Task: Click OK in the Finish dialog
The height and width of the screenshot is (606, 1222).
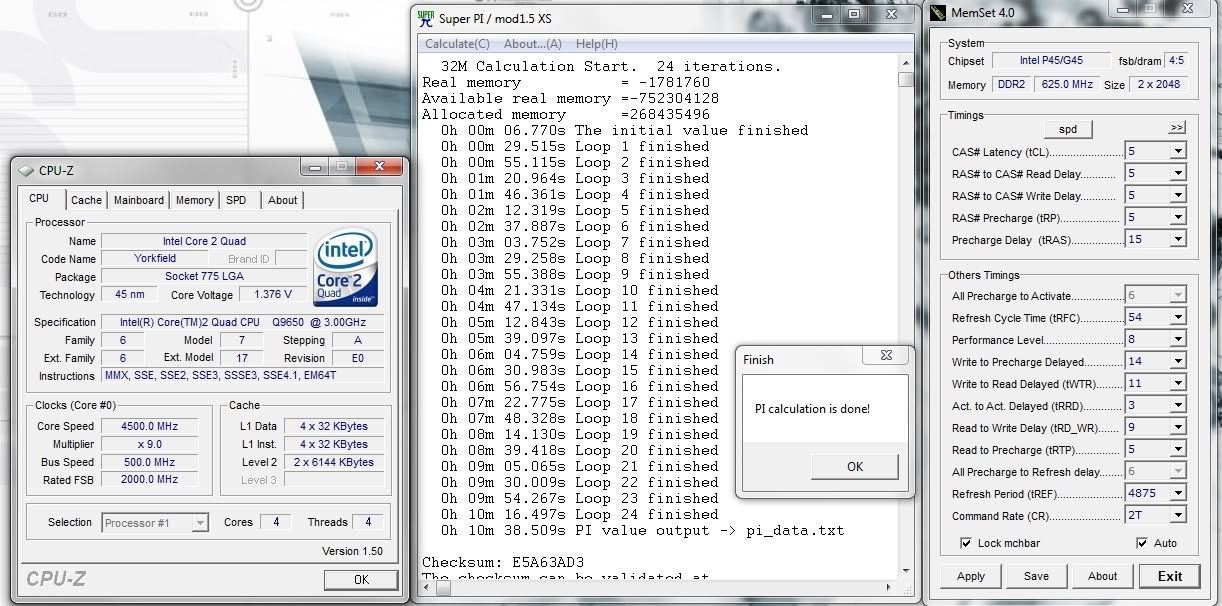Action: (x=855, y=466)
